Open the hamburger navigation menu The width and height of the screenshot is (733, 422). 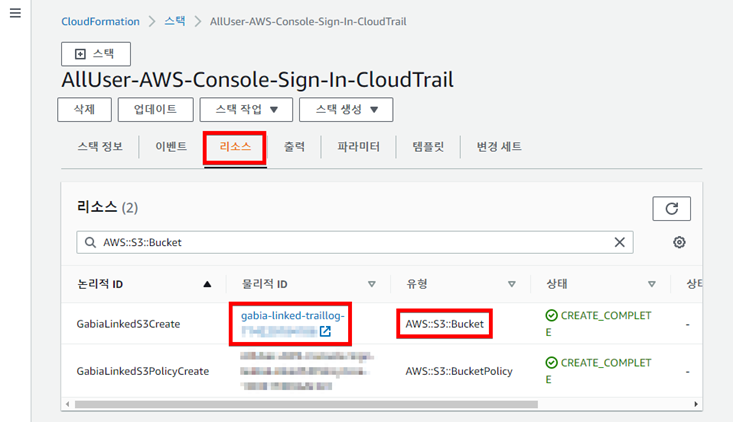click(15, 13)
